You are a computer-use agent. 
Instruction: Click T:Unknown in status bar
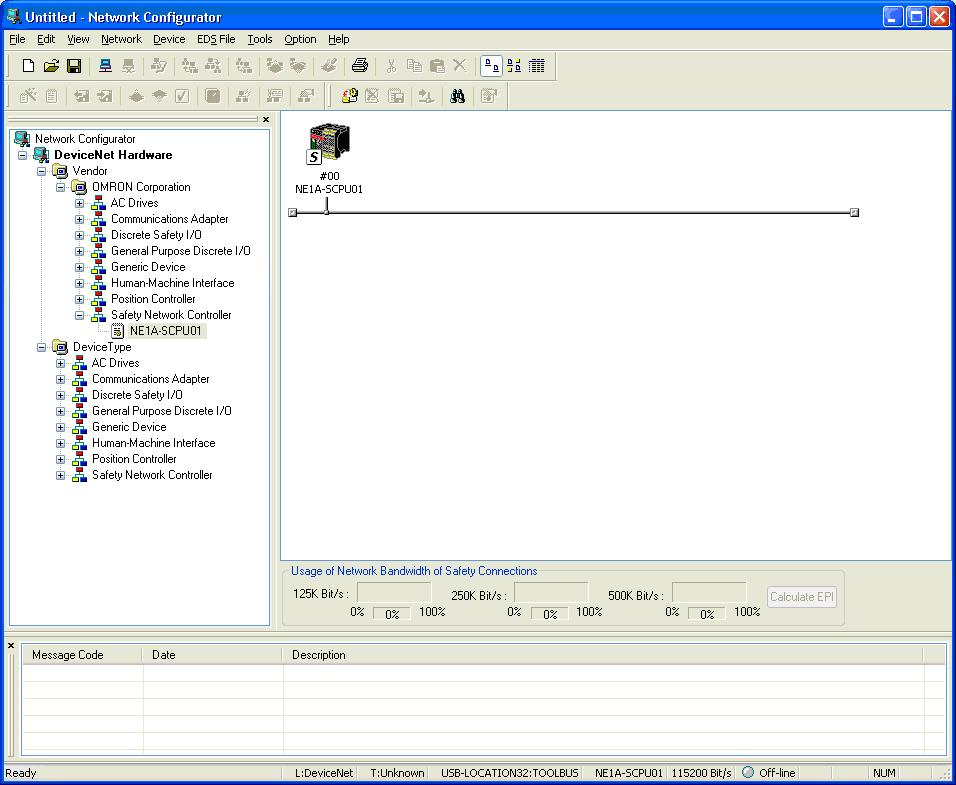click(398, 773)
